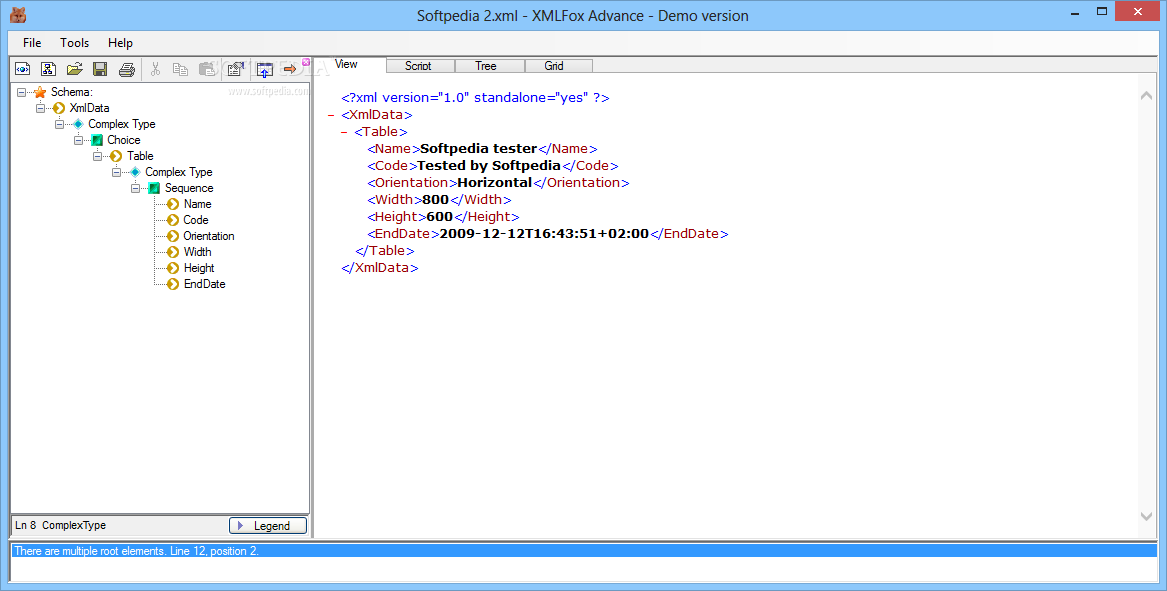Click the 'Tested by Softpedia' value
The image size is (1167, 591).
488,166
